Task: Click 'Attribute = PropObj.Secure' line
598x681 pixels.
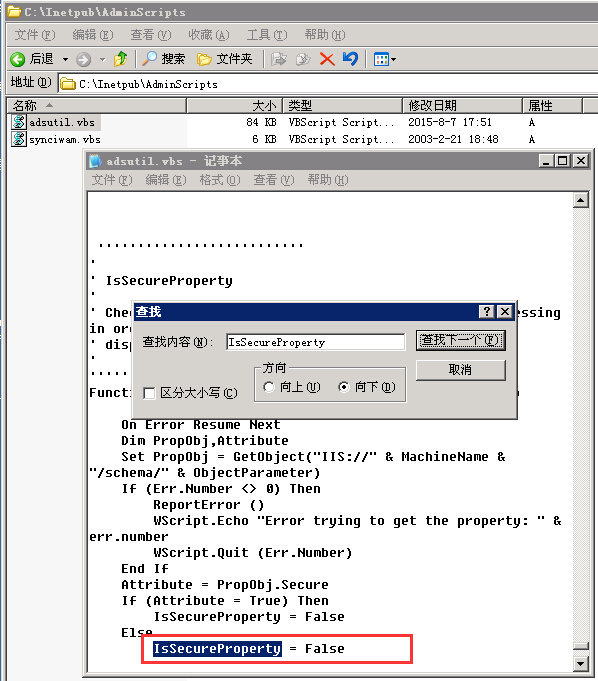Action: [x=225, y=585]
